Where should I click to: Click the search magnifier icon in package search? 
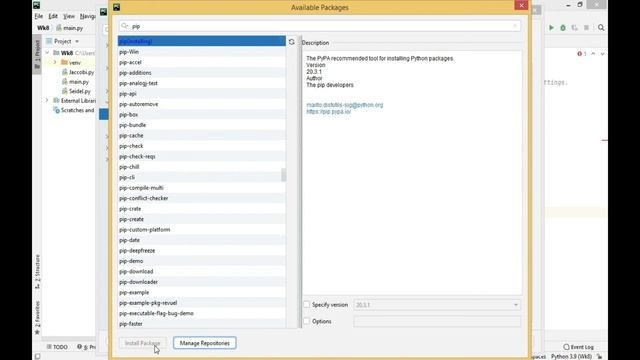[124, 26]
